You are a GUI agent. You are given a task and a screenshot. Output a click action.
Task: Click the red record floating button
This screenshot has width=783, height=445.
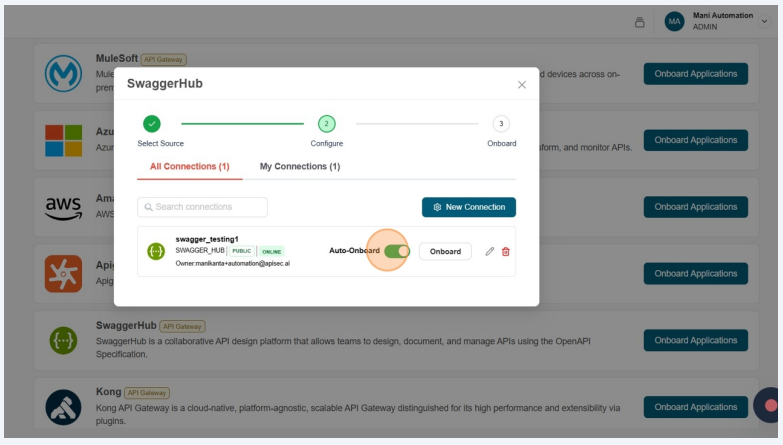click(769, 405)
